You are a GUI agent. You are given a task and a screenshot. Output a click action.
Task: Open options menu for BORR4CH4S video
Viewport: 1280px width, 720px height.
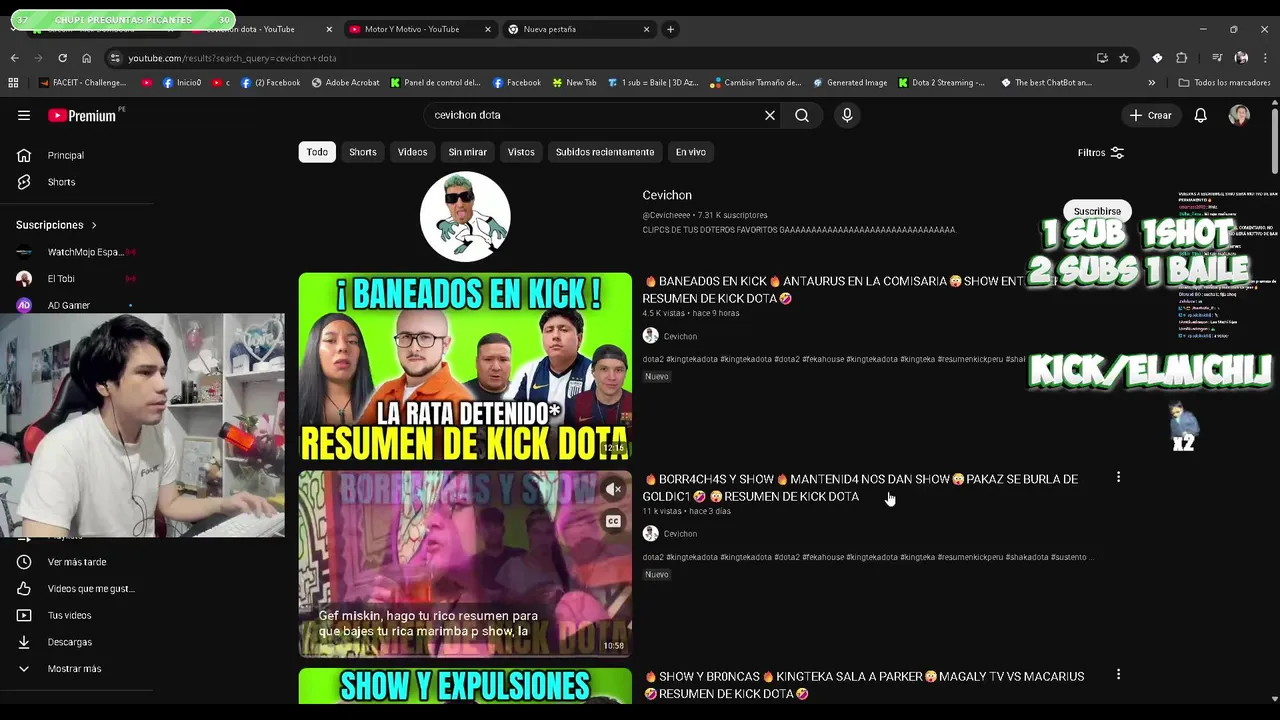click(x=1118, y=478)
